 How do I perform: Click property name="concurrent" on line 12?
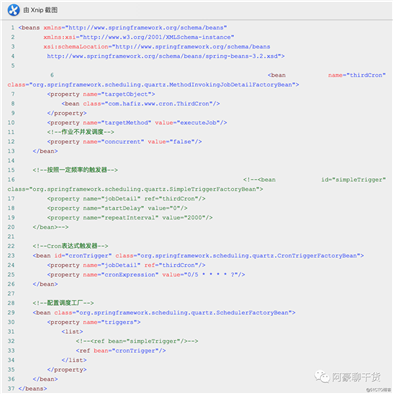pos(124,142)
